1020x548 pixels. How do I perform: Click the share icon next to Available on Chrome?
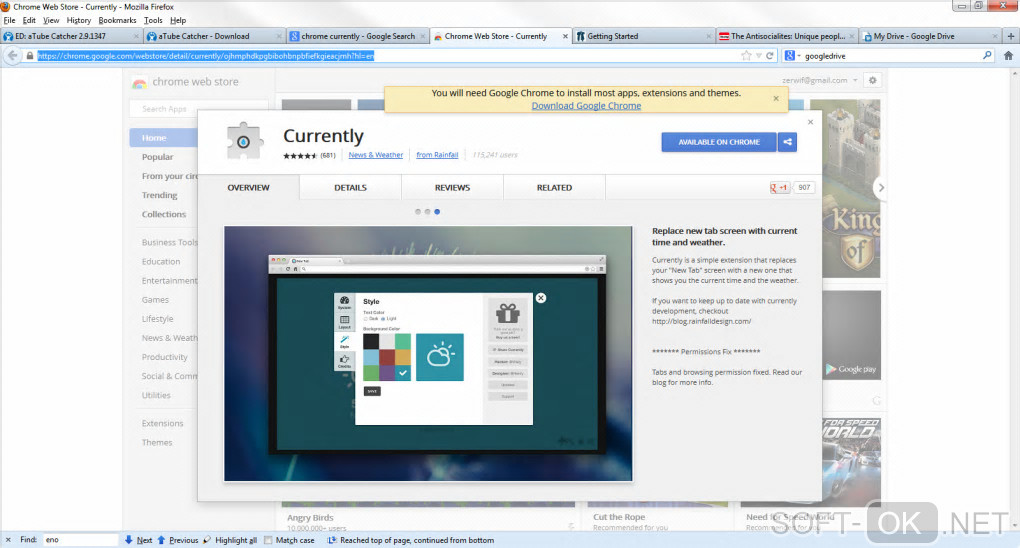tap(787, 142)
